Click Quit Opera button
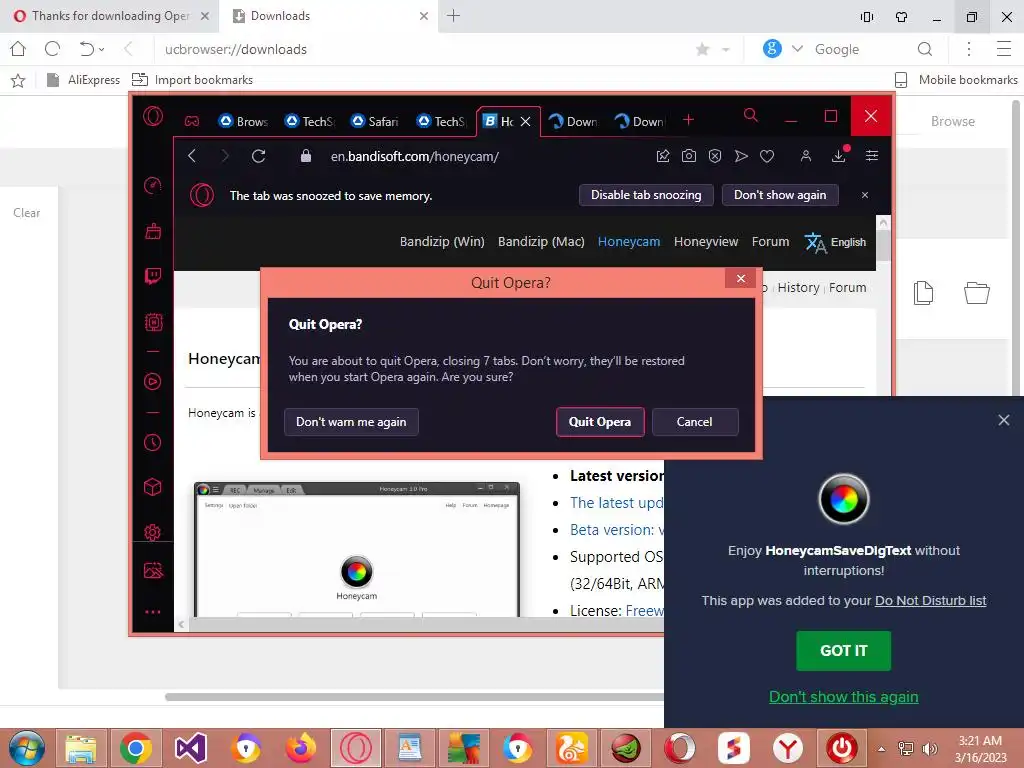The width and height of the screenshot is (1024, 768). (600, 422)
